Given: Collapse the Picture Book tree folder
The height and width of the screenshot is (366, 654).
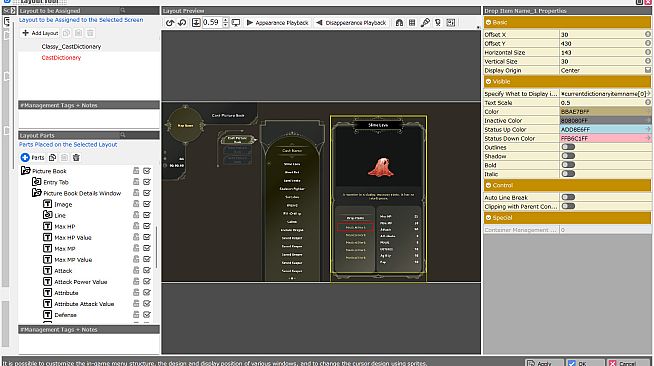Looking at the screenshot, I should pos(25,170).
